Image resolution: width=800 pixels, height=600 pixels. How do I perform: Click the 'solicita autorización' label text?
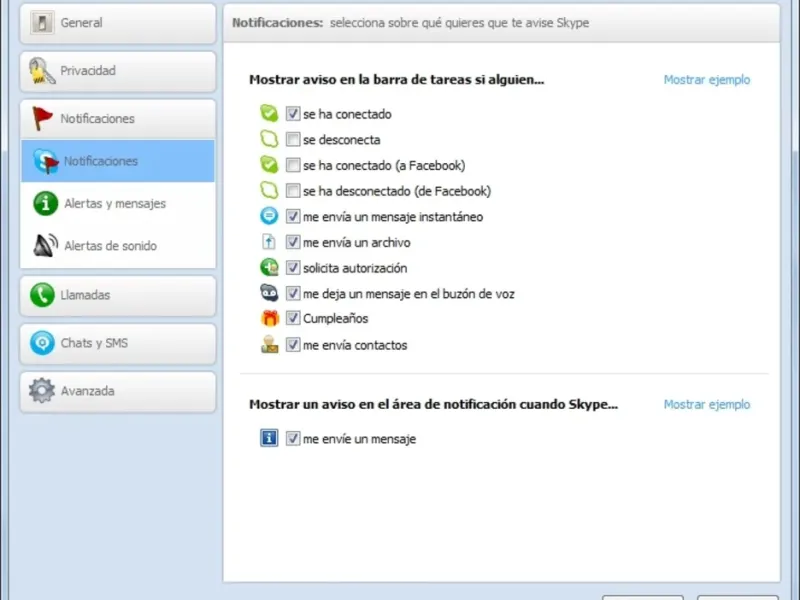point(355,268)
